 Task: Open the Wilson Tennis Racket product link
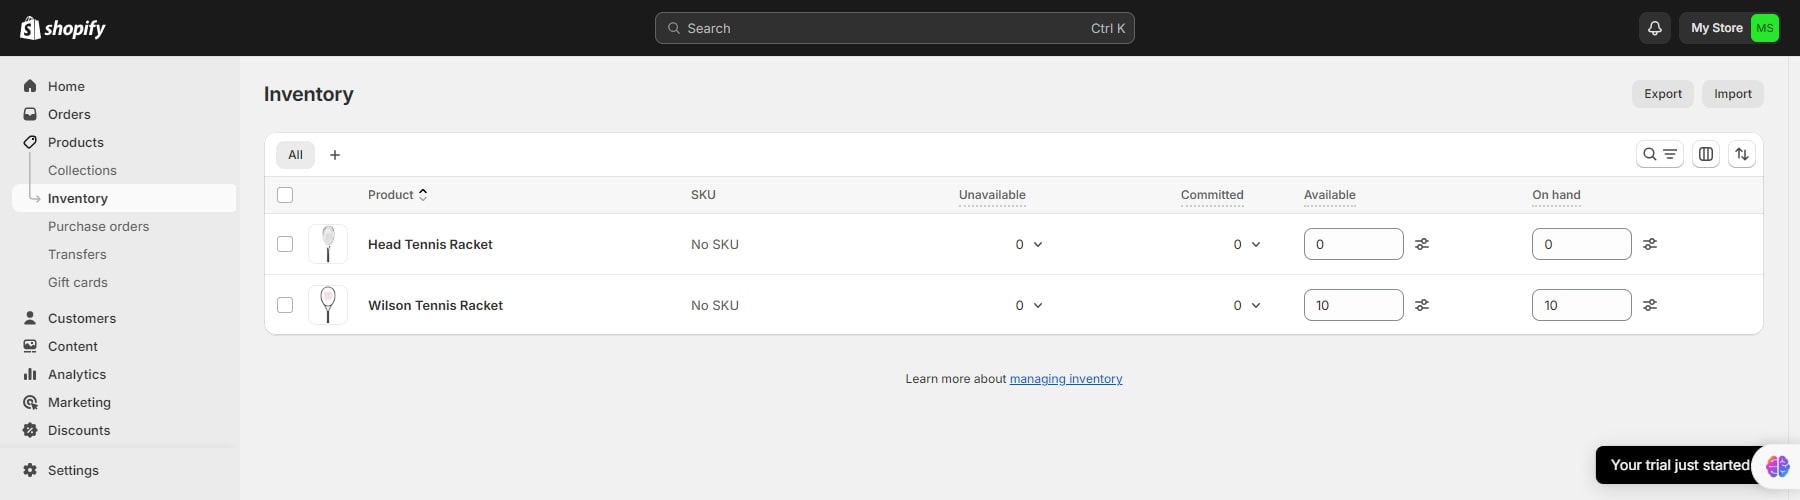(435, 305)
